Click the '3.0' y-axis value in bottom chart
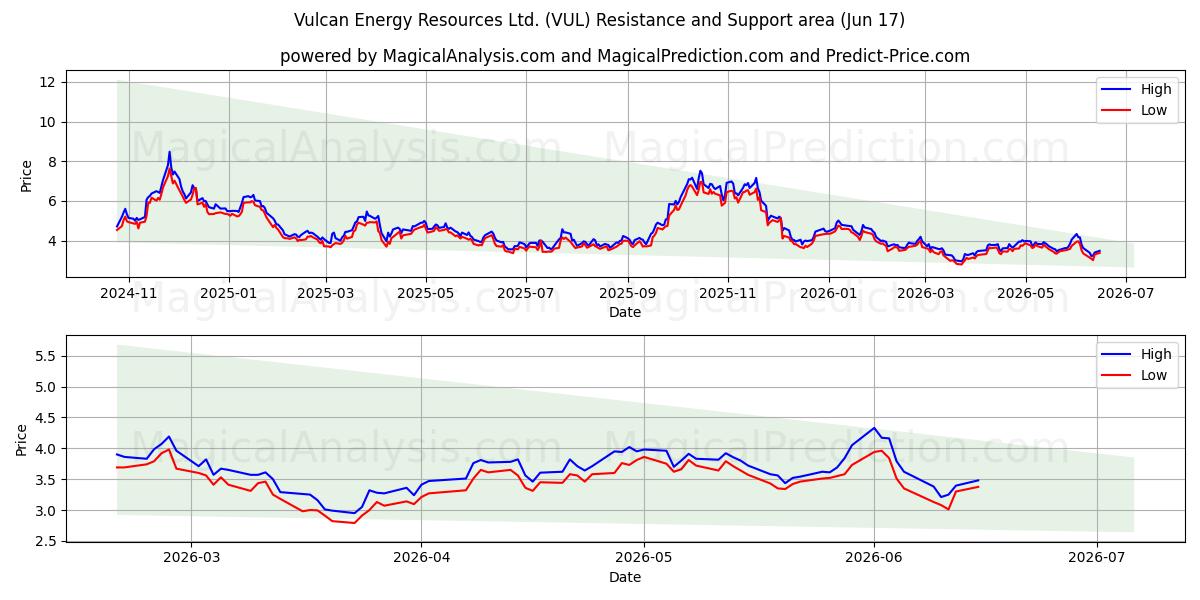 coord(48,511)
